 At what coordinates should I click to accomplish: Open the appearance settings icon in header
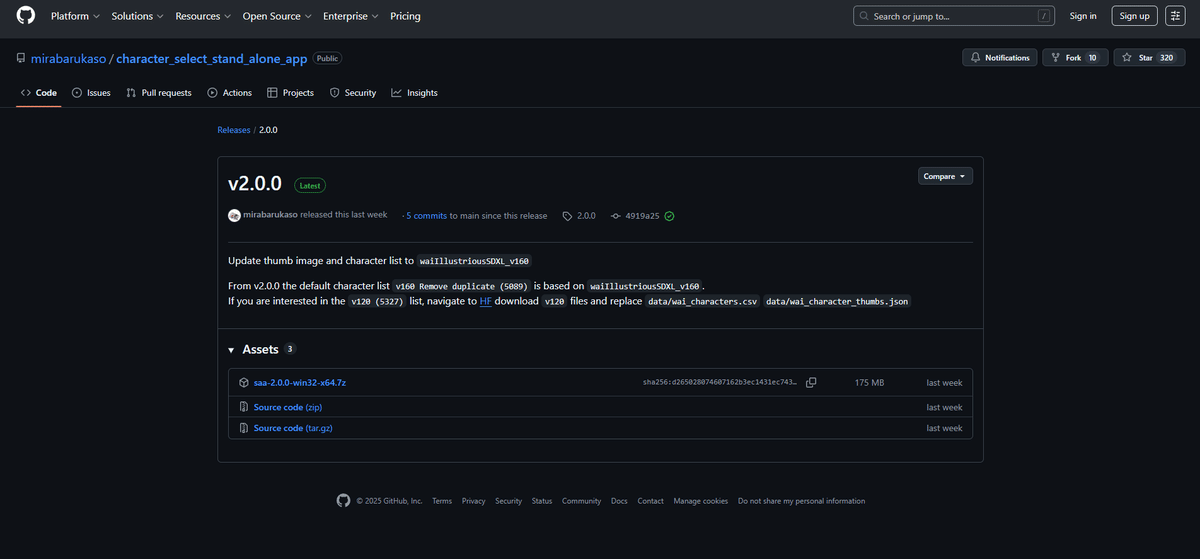pyautogui.click(x=1175, y=16)
